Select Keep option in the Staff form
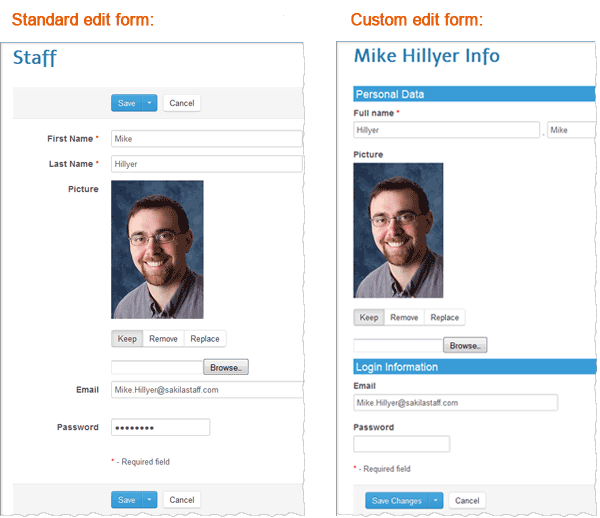600x518 pixels. point(127,339)
